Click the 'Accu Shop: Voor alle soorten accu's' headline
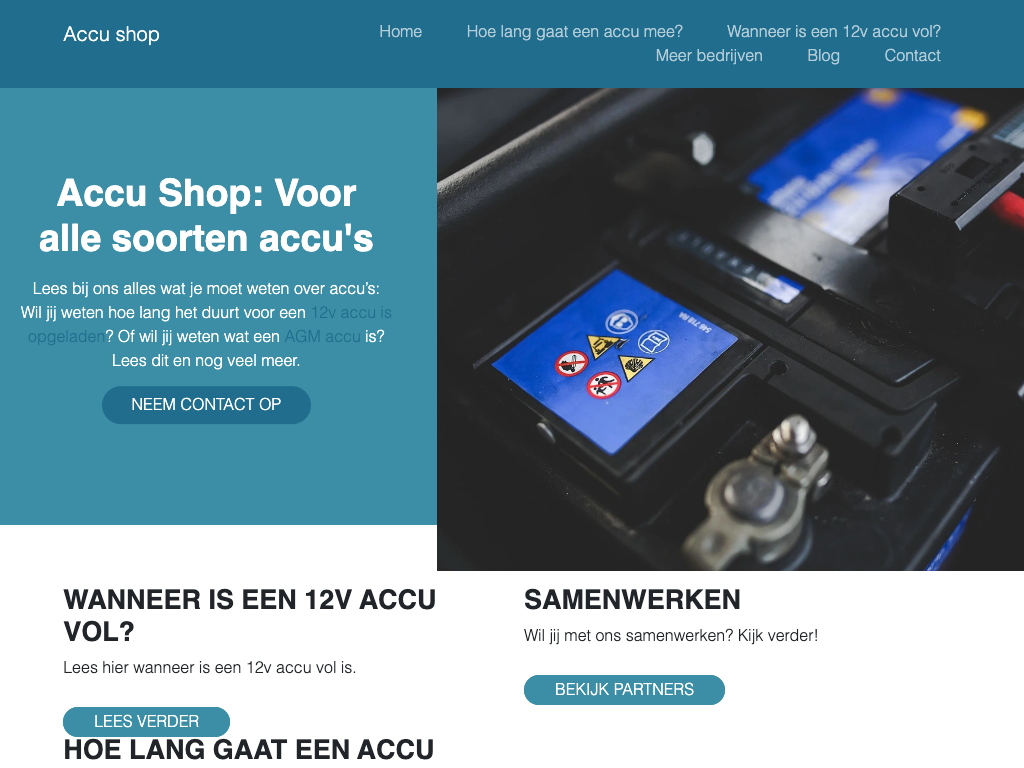 coord(206,215)
